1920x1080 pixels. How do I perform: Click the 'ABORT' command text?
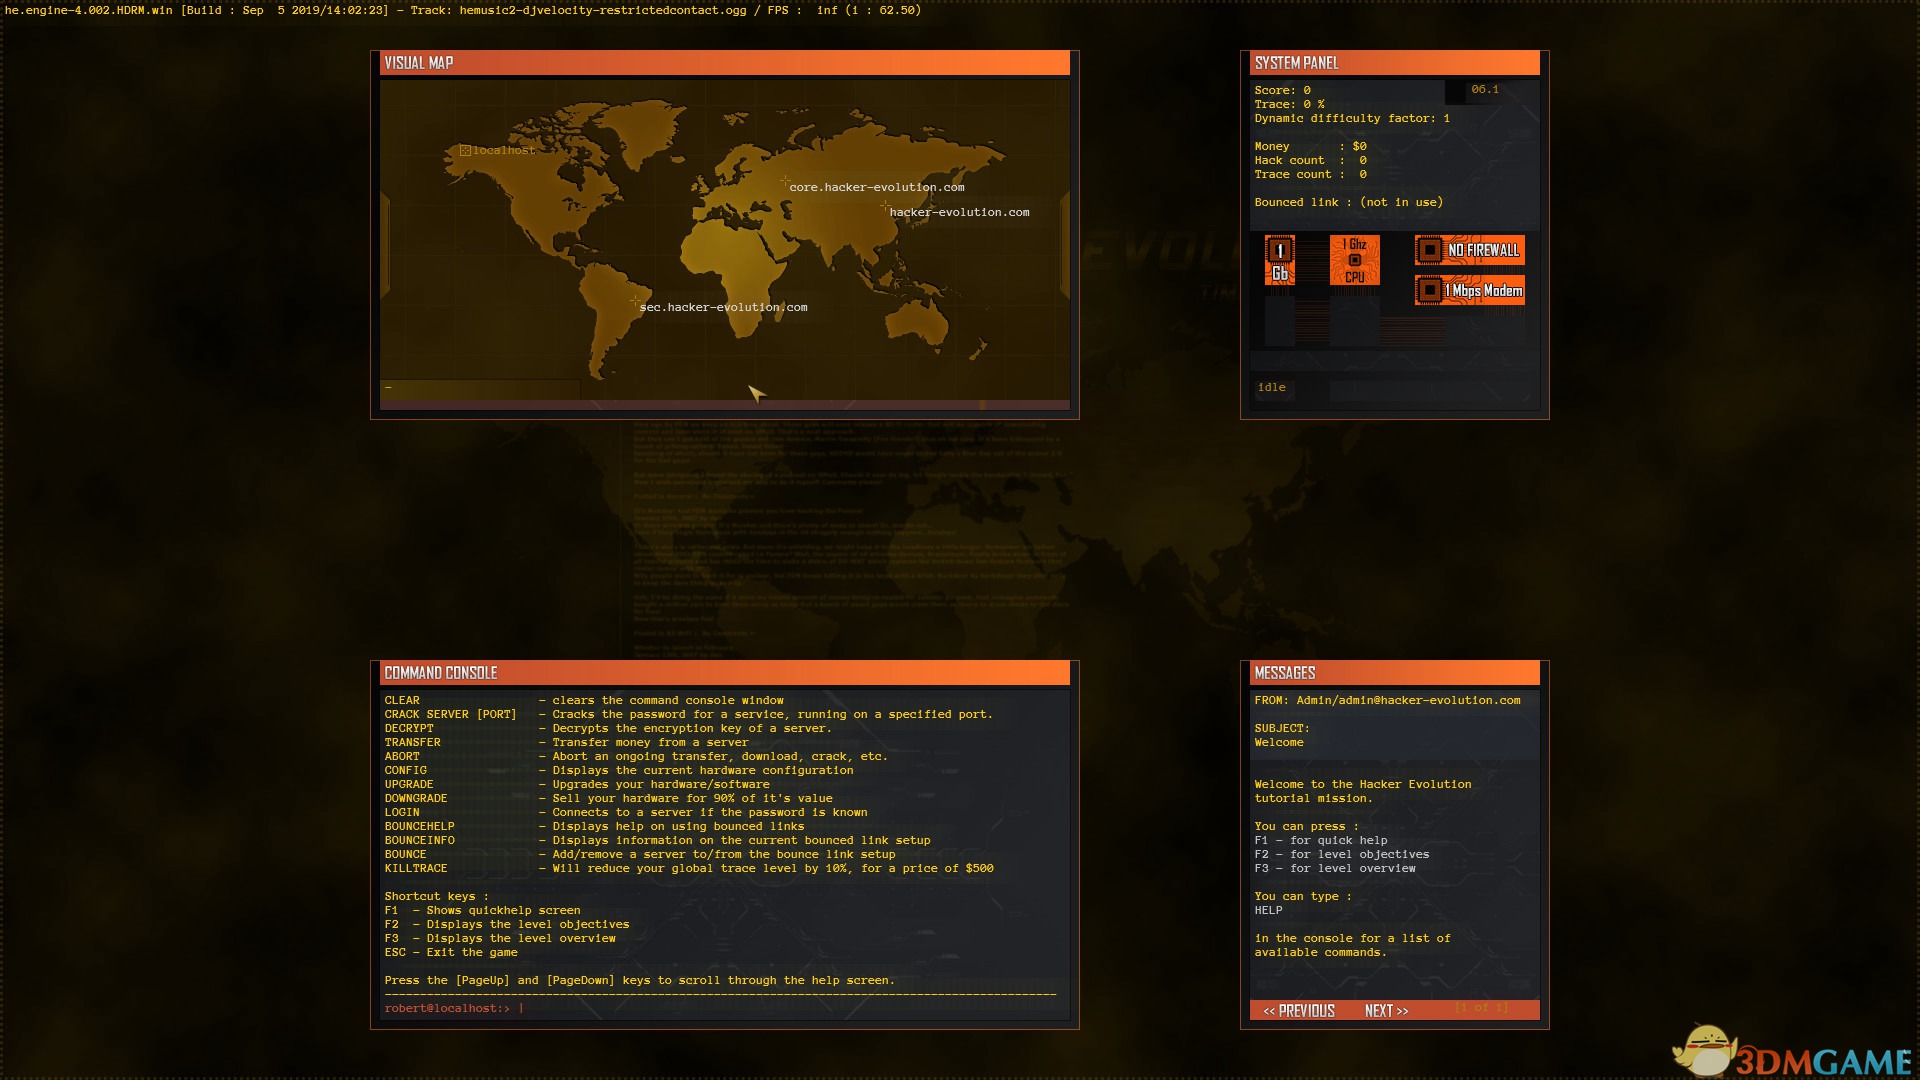(x=402, y=757)
